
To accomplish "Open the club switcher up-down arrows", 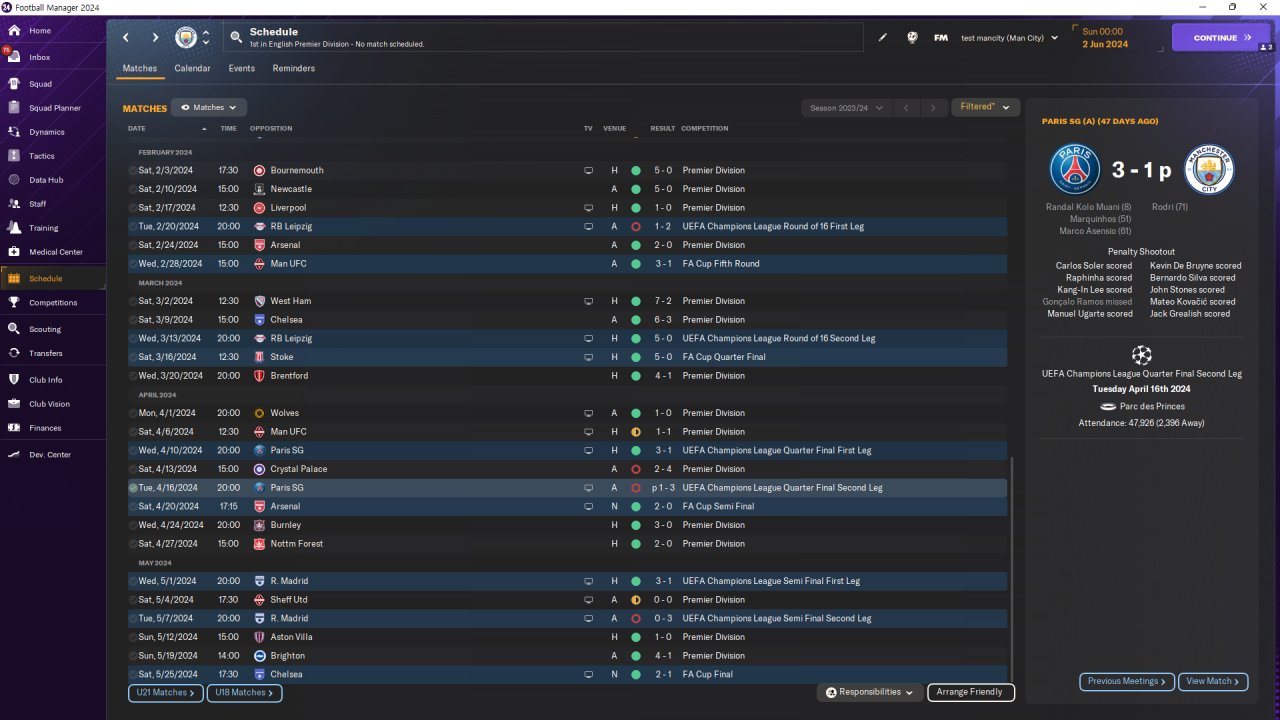I will click(x=206, y=38).
